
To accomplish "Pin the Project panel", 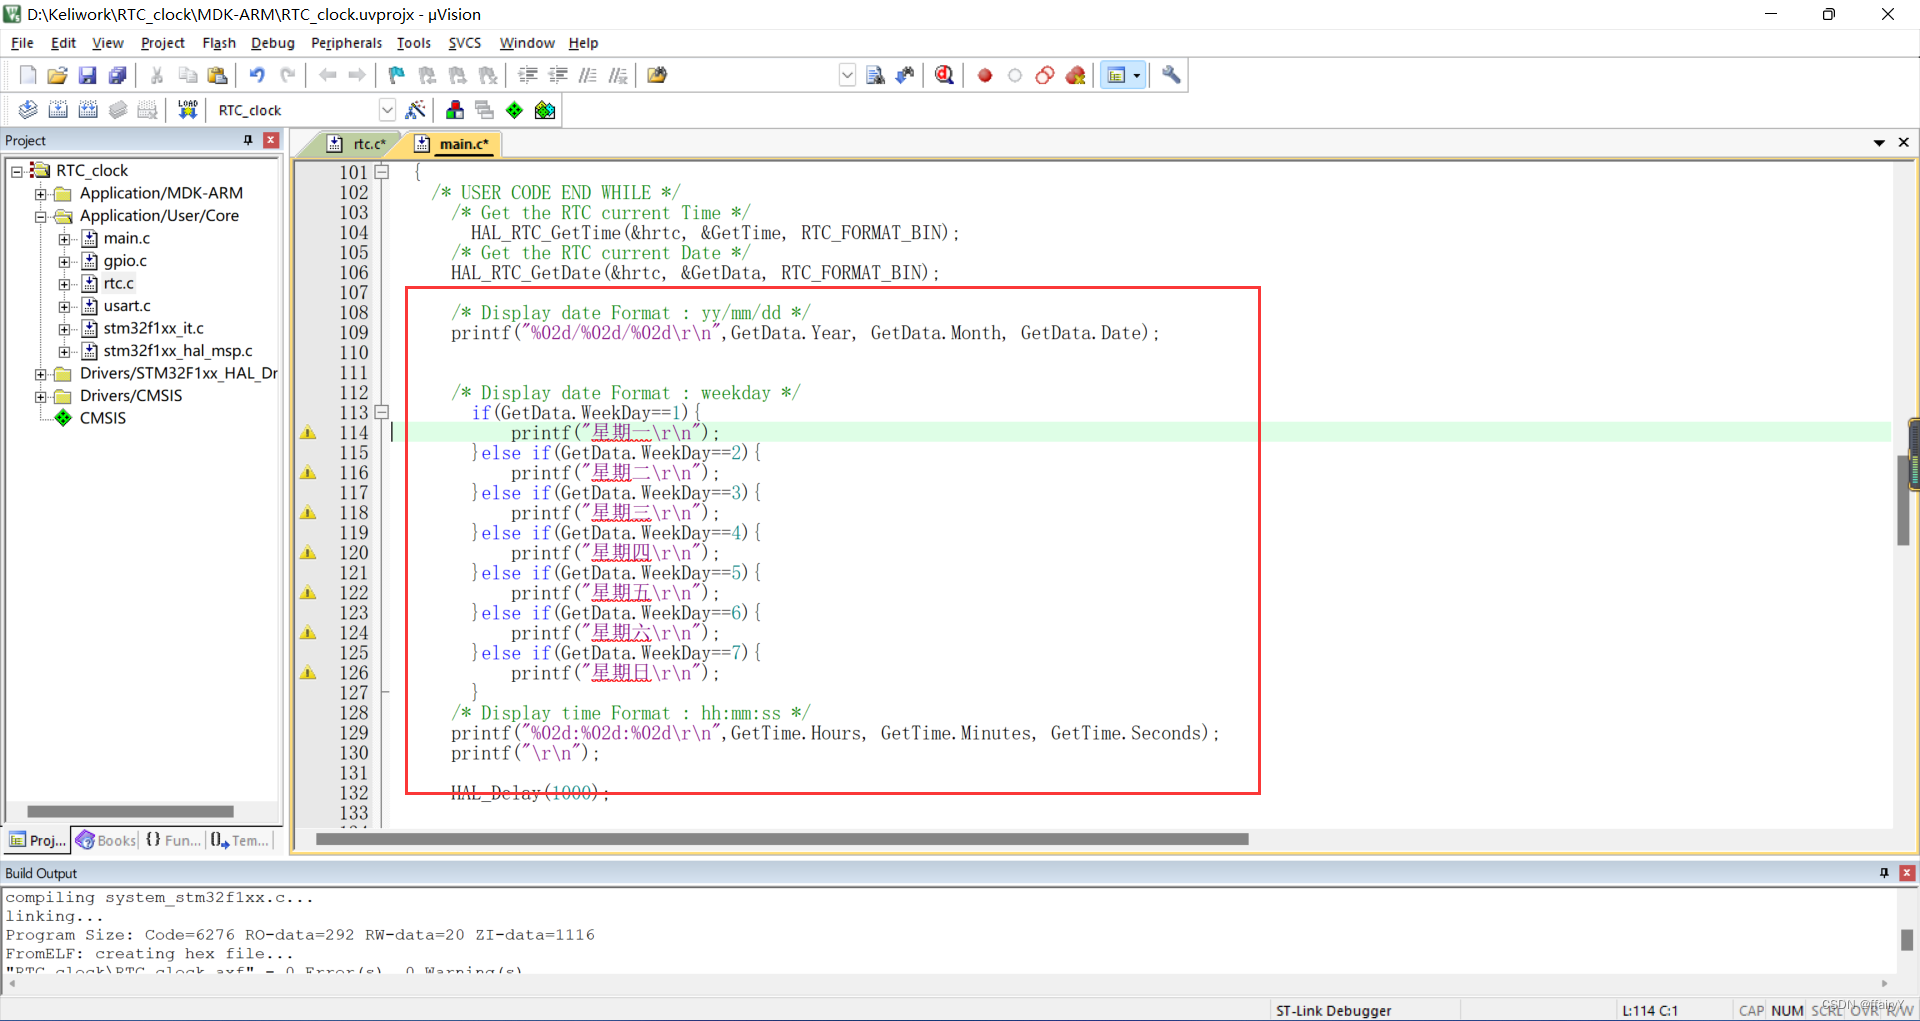I will 248,140.
